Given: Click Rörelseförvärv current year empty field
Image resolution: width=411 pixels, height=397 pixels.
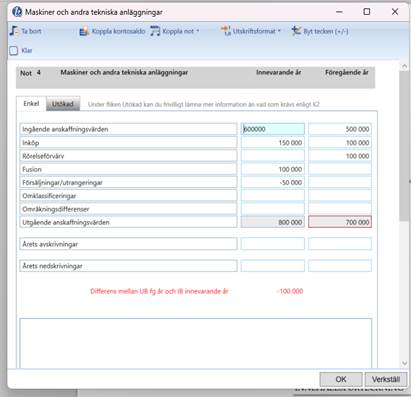Looking at the screenshot, I should pos(273,156).
